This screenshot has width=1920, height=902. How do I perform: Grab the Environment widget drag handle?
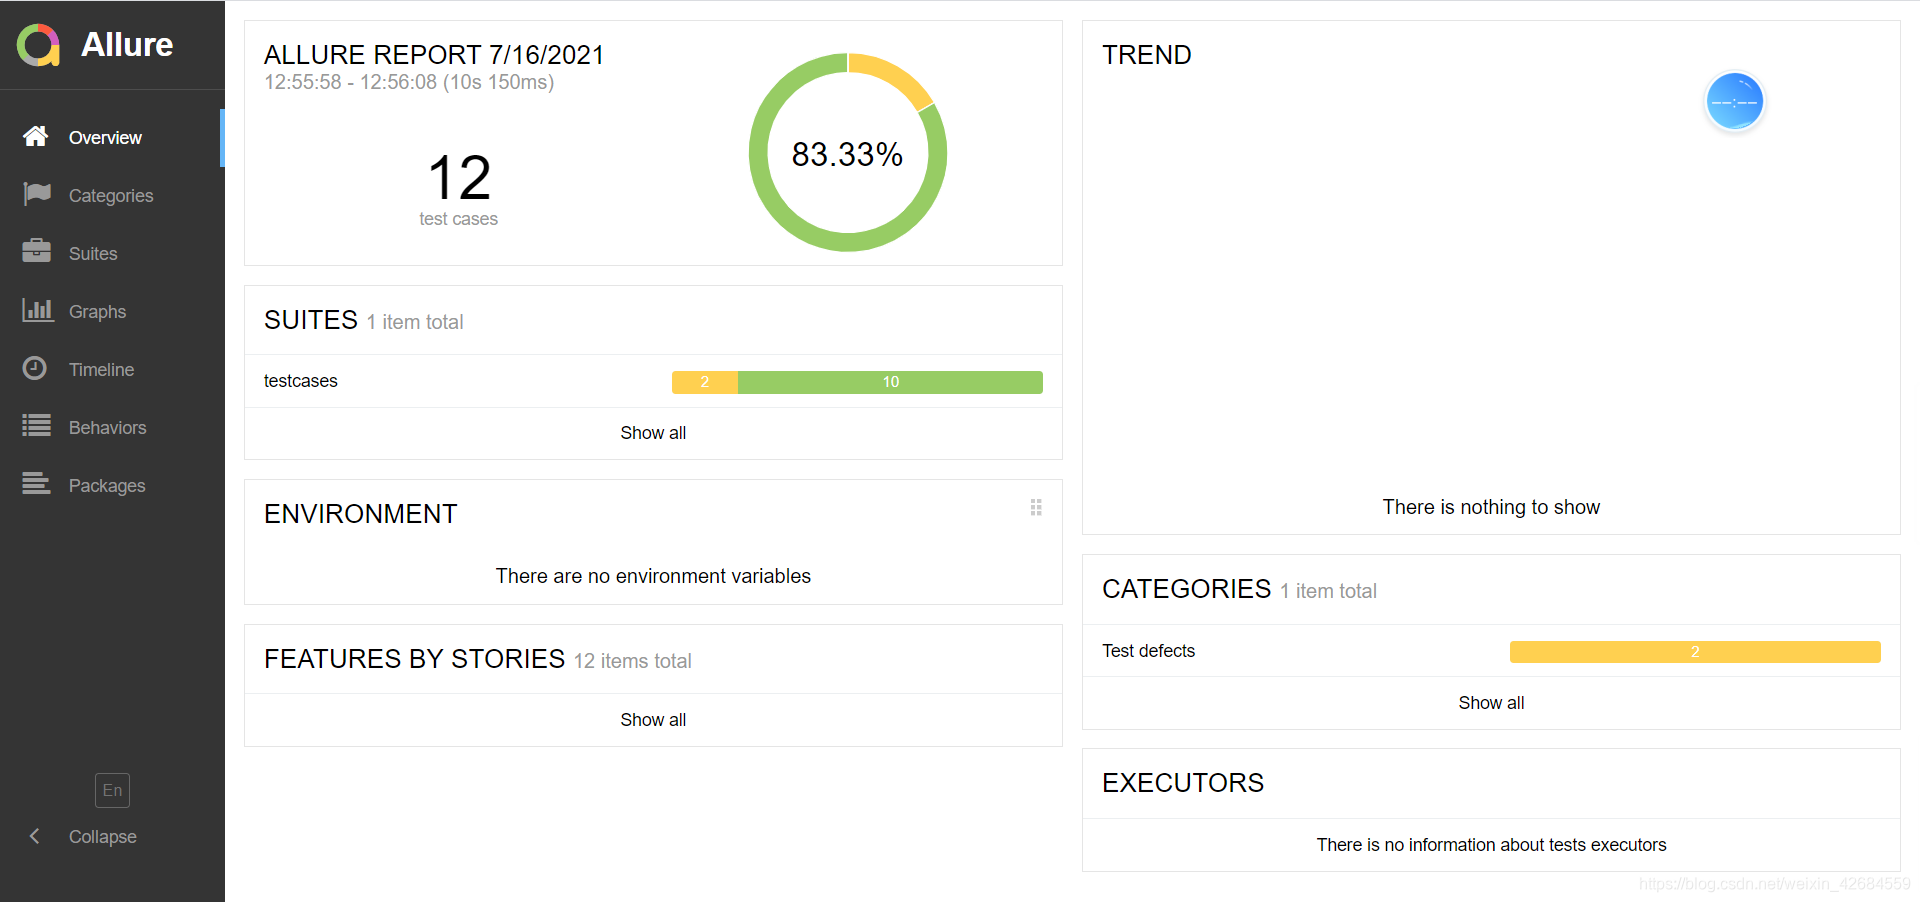point(1036,507)
